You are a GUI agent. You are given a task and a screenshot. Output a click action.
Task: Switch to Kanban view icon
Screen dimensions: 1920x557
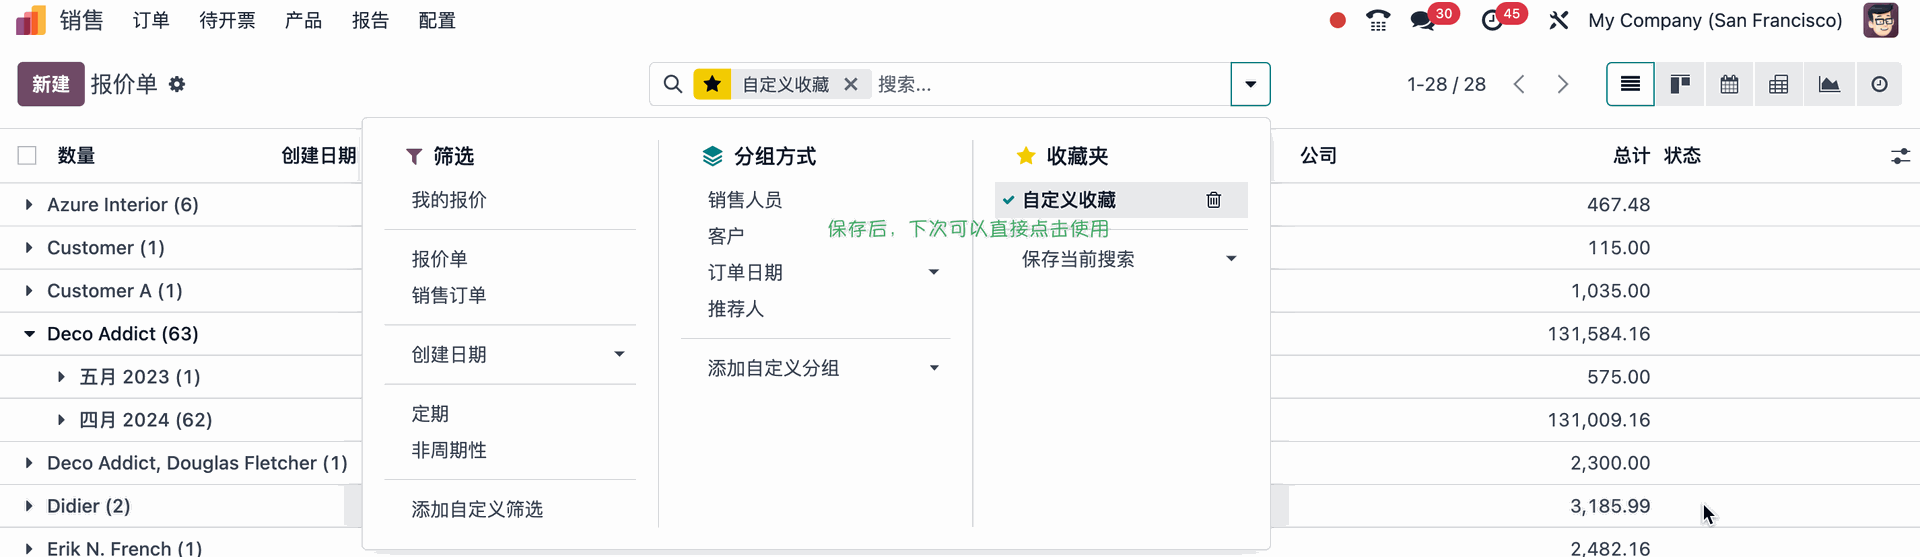(1680, 84)
